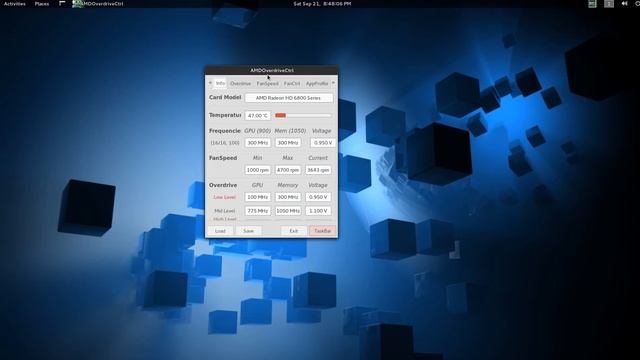Switch to the Overdrive tab

[x=240, y=83]
